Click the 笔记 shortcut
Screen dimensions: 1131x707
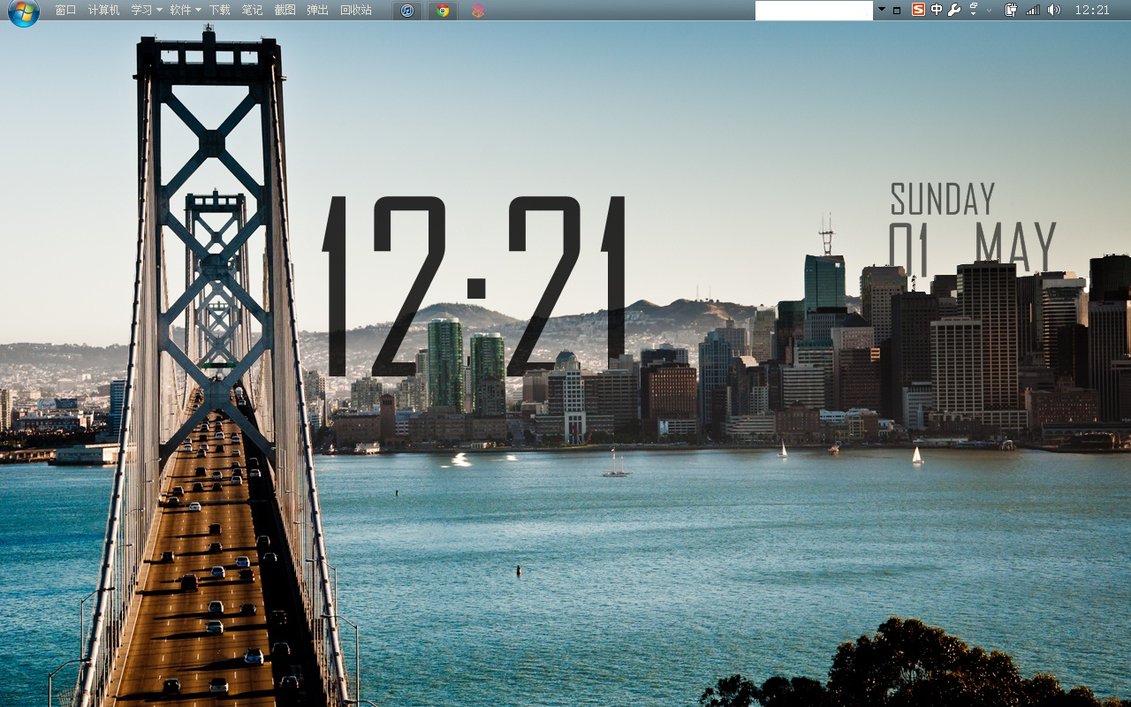[x=252, y=10]
